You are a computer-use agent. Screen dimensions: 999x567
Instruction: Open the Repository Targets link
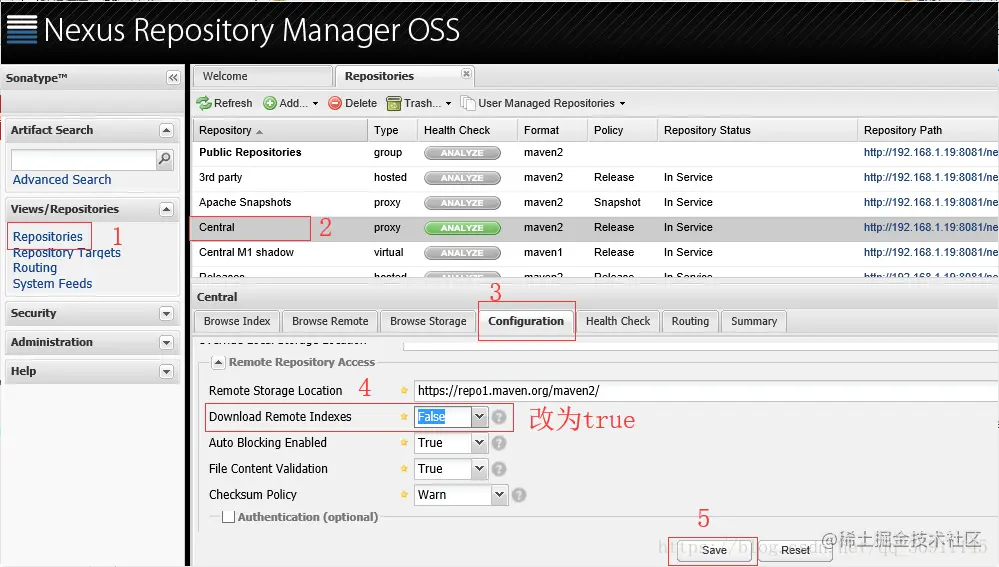tap(67, 253)
